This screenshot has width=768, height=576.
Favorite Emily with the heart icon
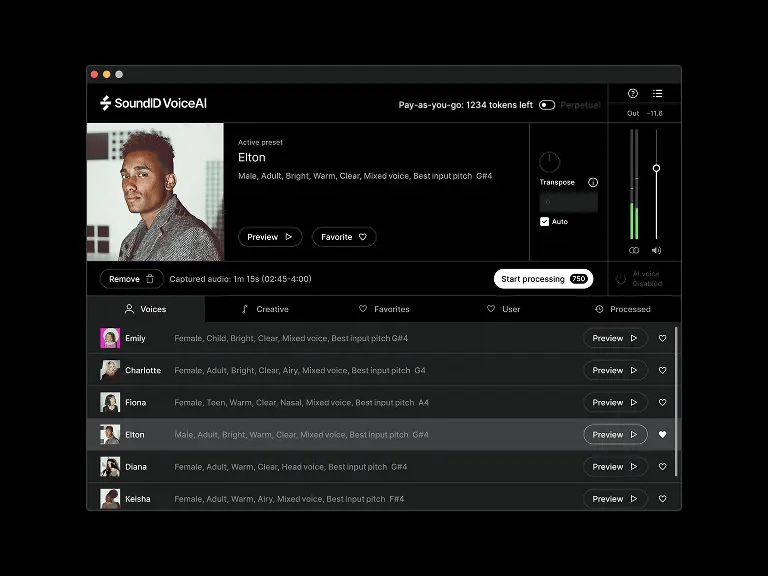coord(662,339)
